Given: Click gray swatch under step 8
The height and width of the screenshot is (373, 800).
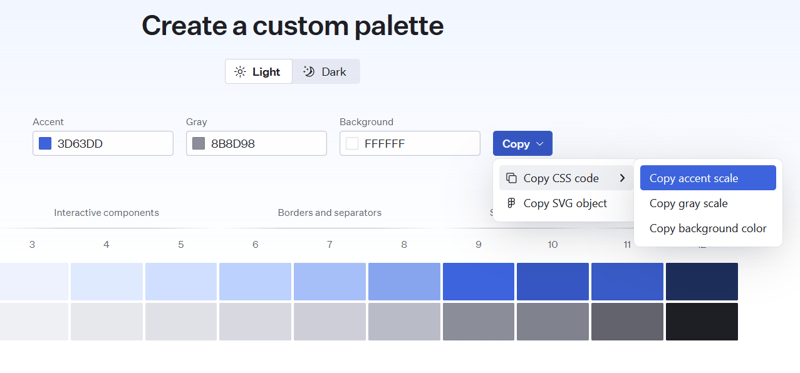Looking at the screenshot, I should click(404, 321).
